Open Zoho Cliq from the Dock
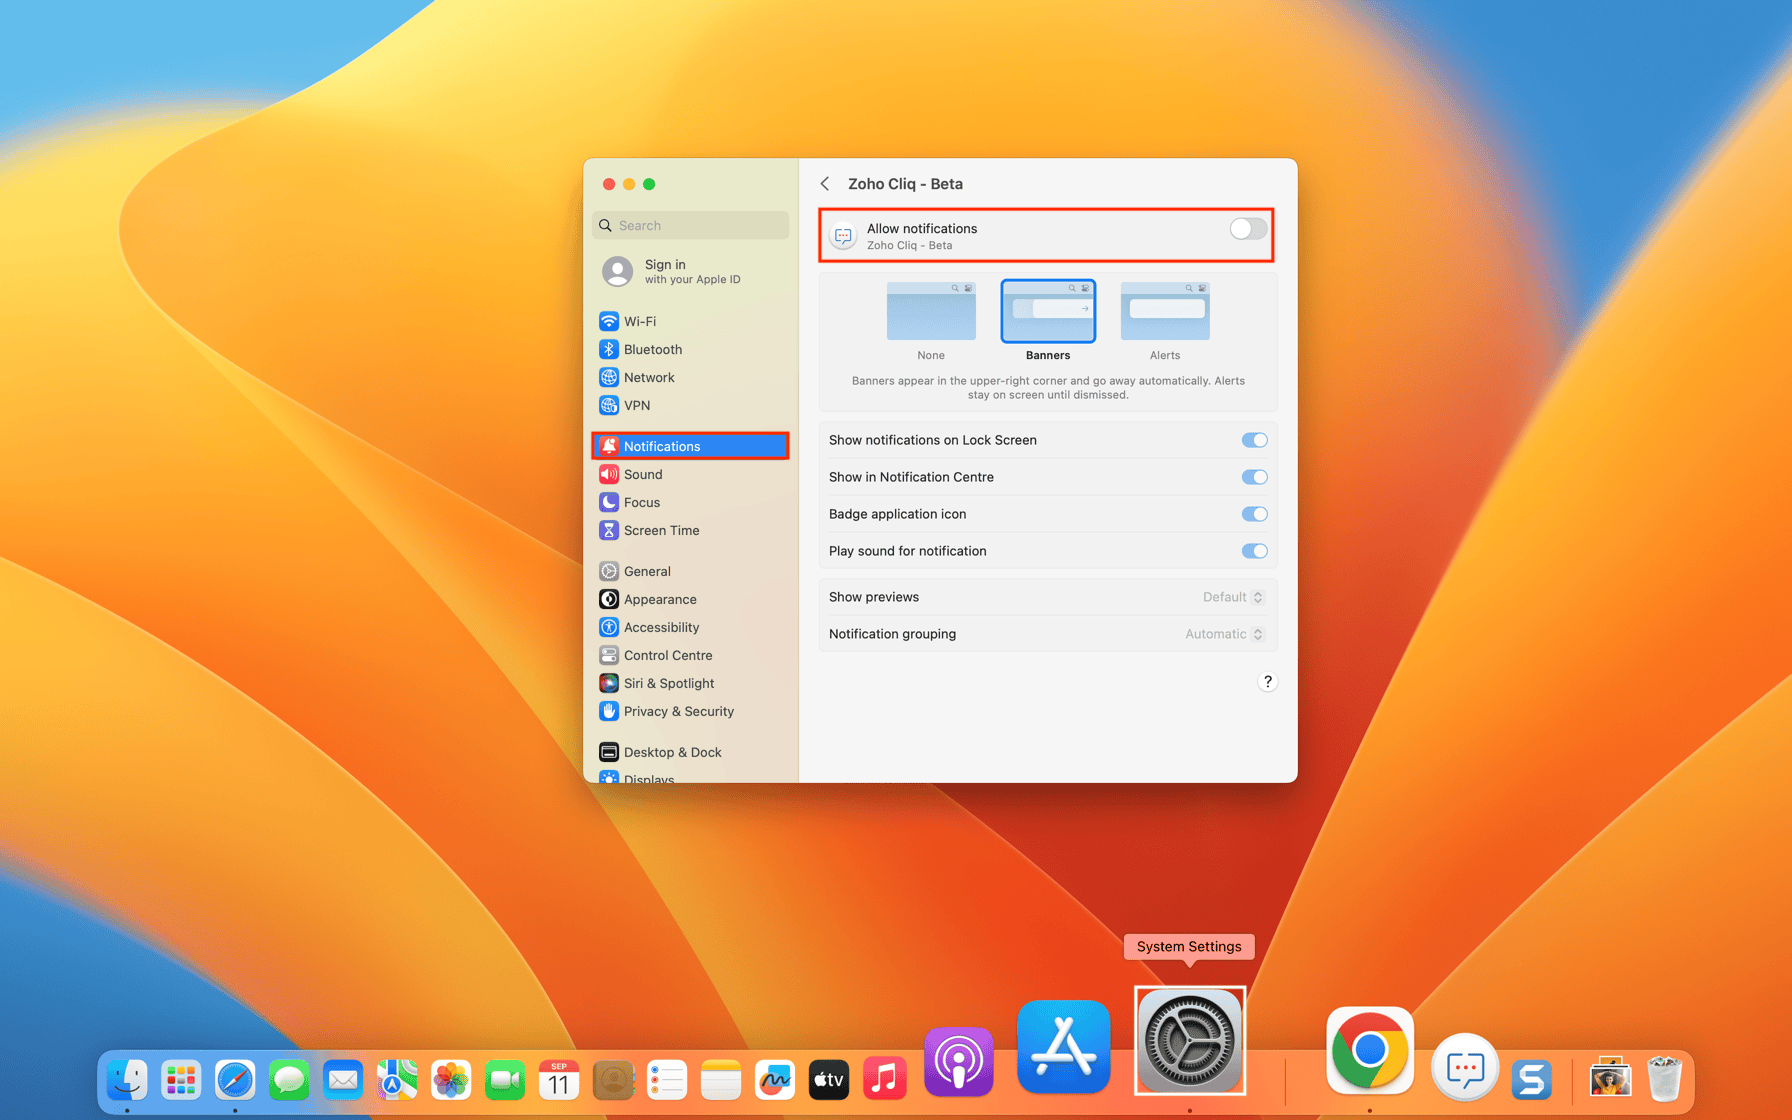This screenshot has width=1792, height=1120. (1465, 1067)
